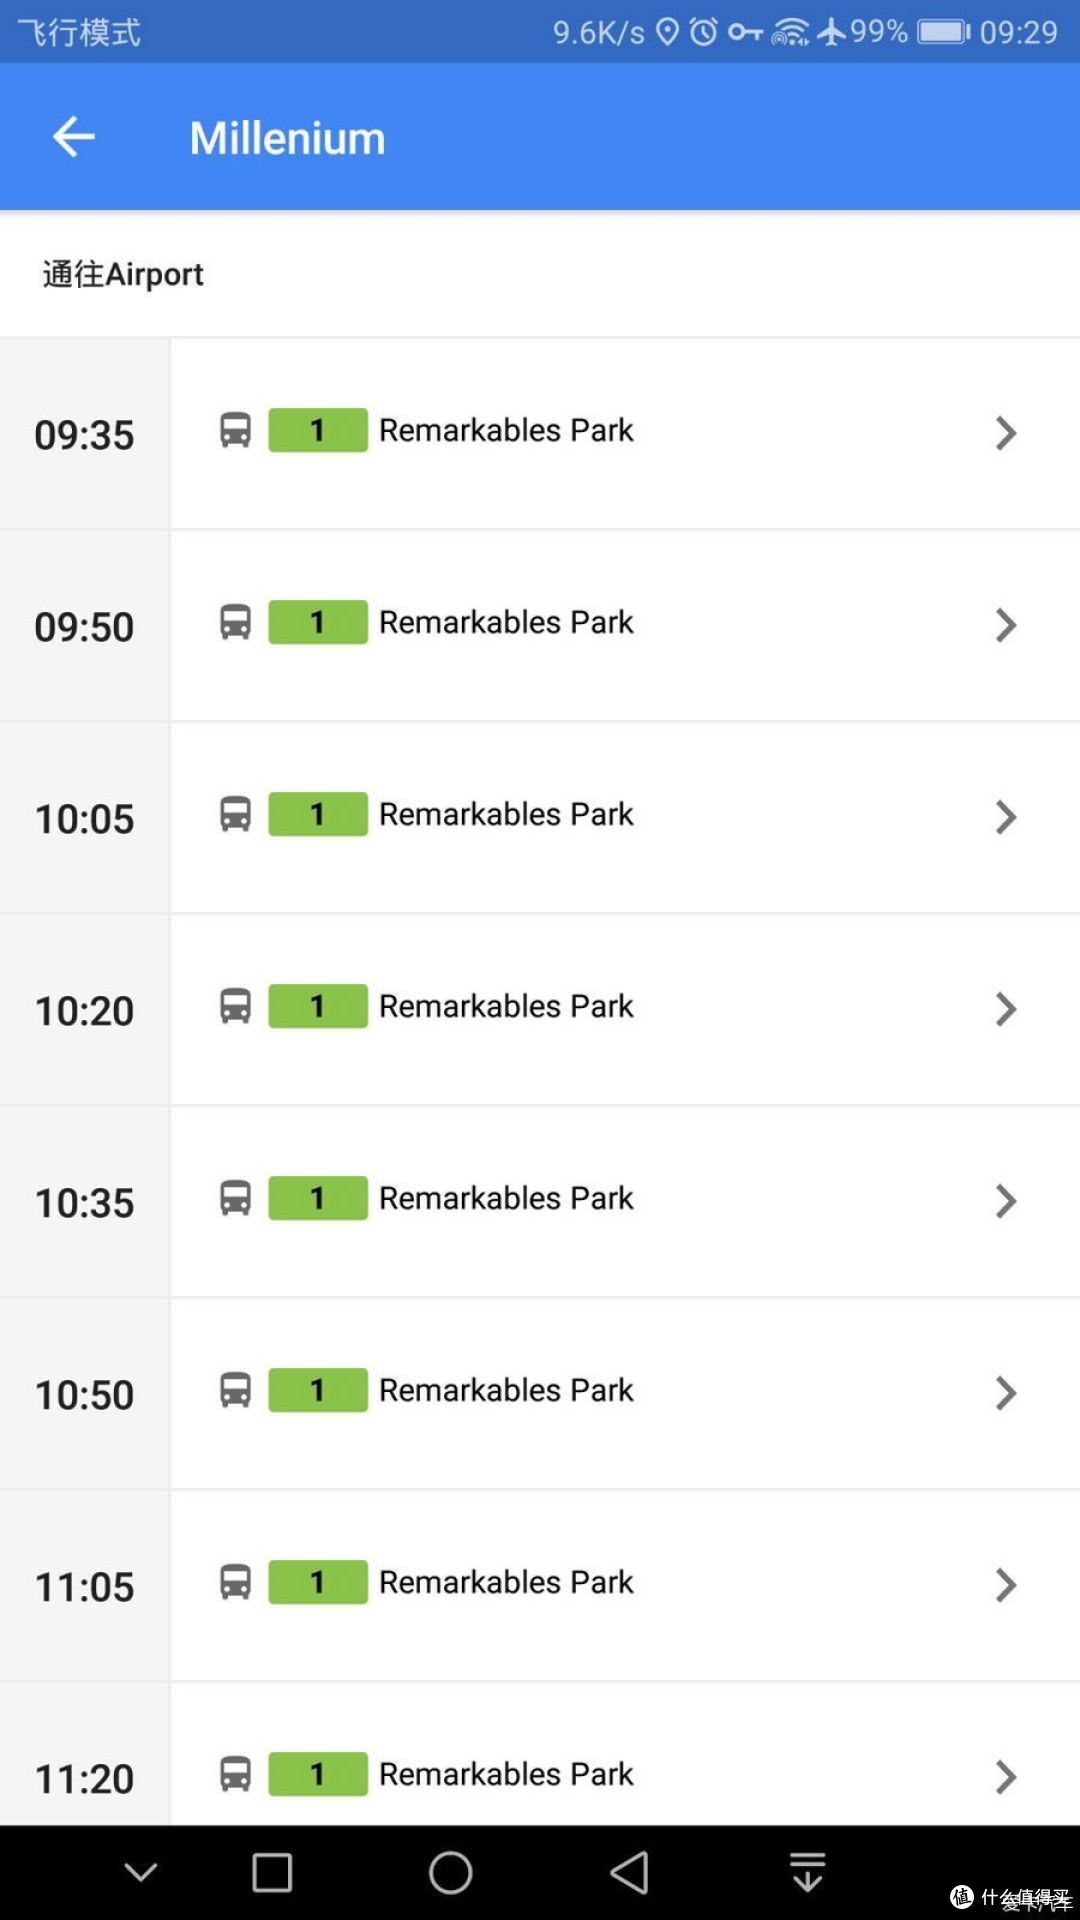Select the 10:35 departure time
This screenshot has width=1080, height=1920.
[84, 1203]
